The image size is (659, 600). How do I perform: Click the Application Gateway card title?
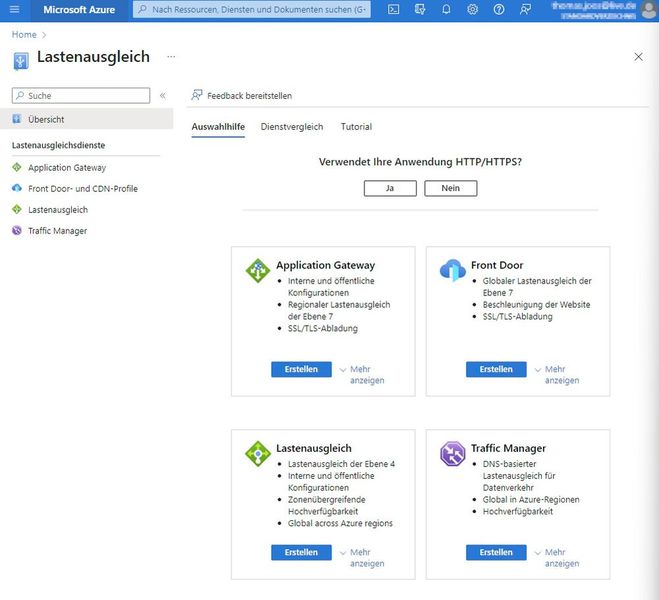click(x=325, y=265)
